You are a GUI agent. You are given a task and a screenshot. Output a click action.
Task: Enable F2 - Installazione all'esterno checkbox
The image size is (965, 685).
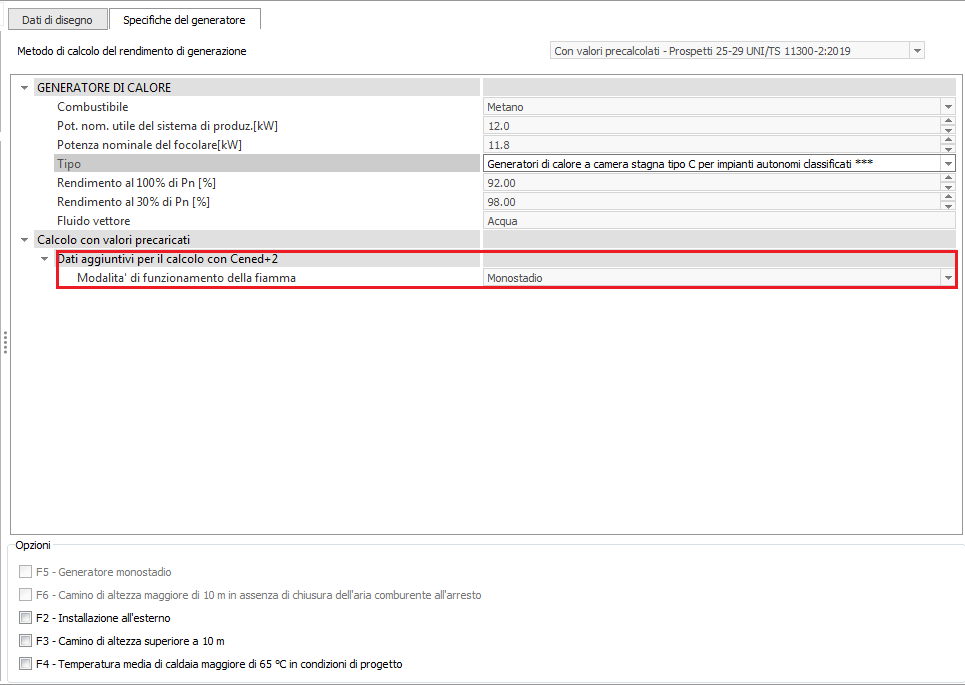(x=25, y=618)
